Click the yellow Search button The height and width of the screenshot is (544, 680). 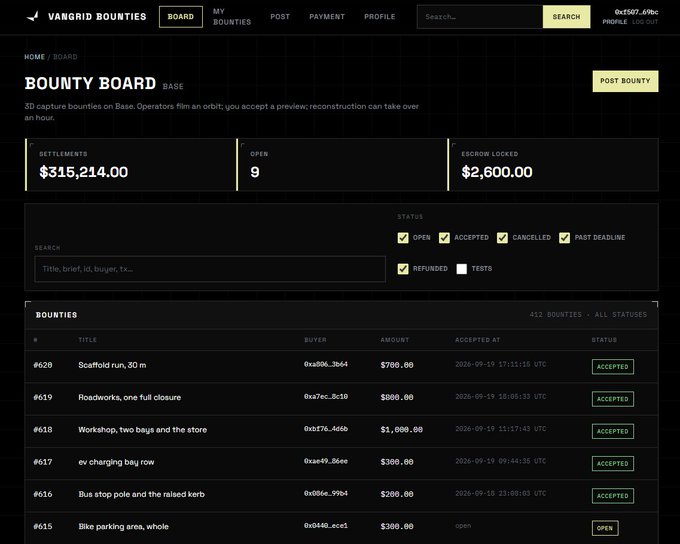566,17
